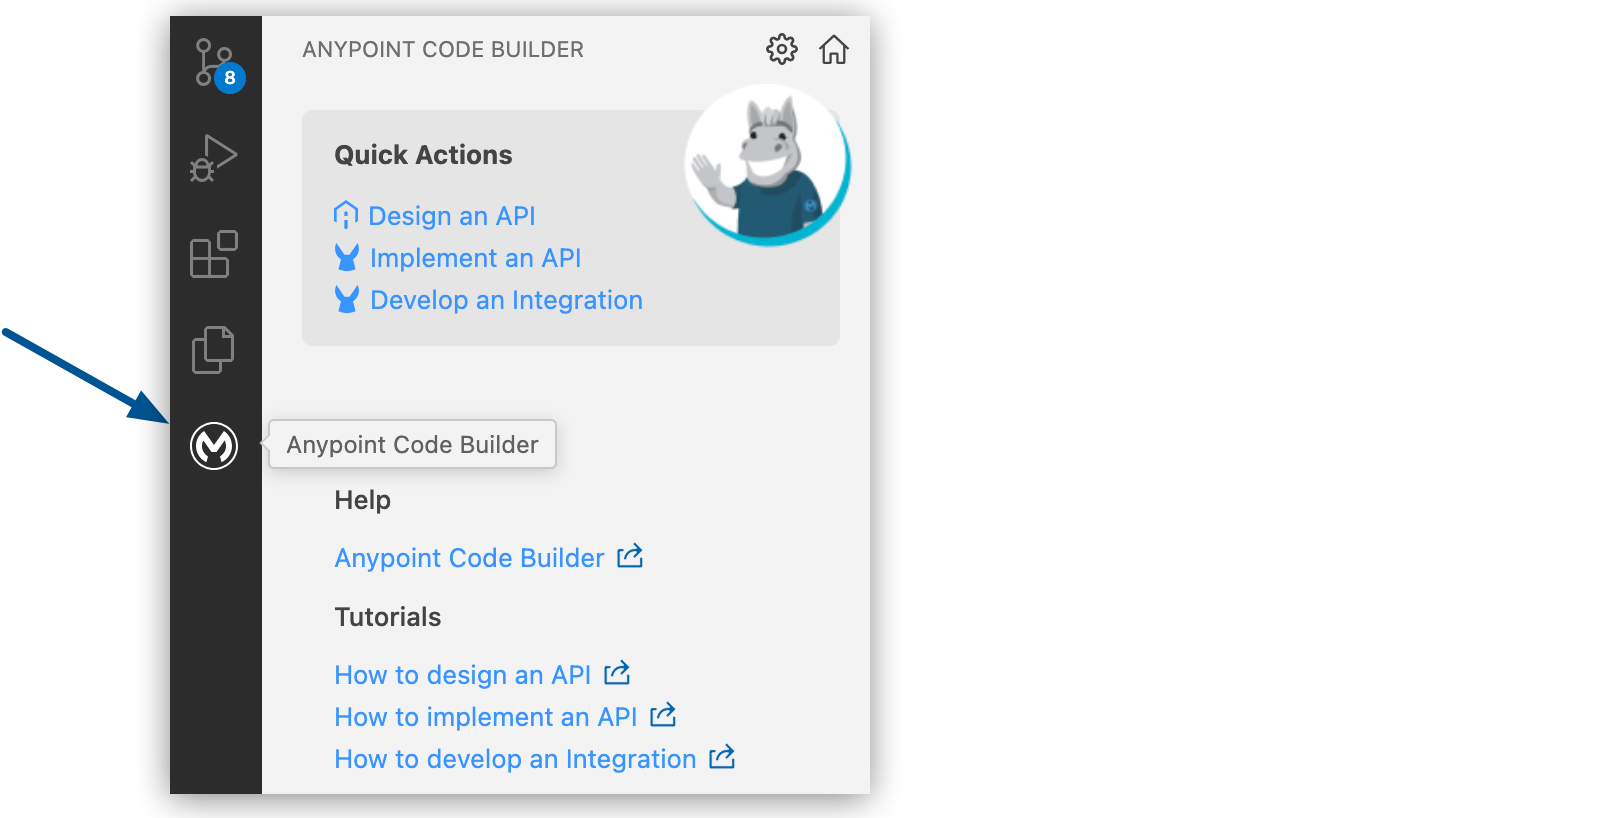Click the mule mascot image
Image resolution: width=1604 pixels, height=818 pixels.
(x=768, y=165)
